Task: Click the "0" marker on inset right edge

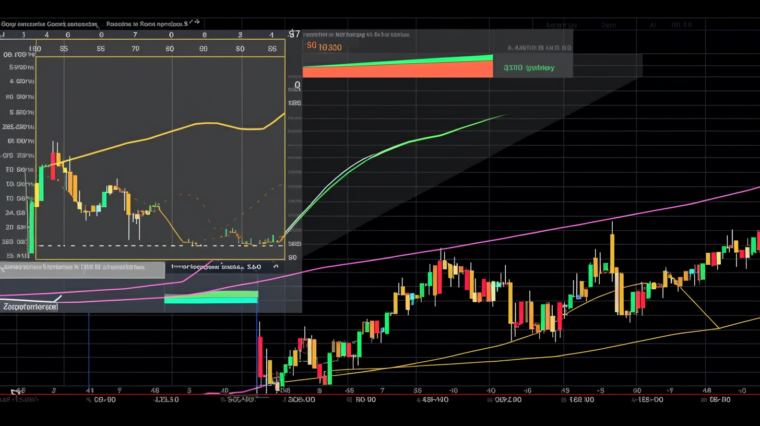Action: (x=297, y=86)
